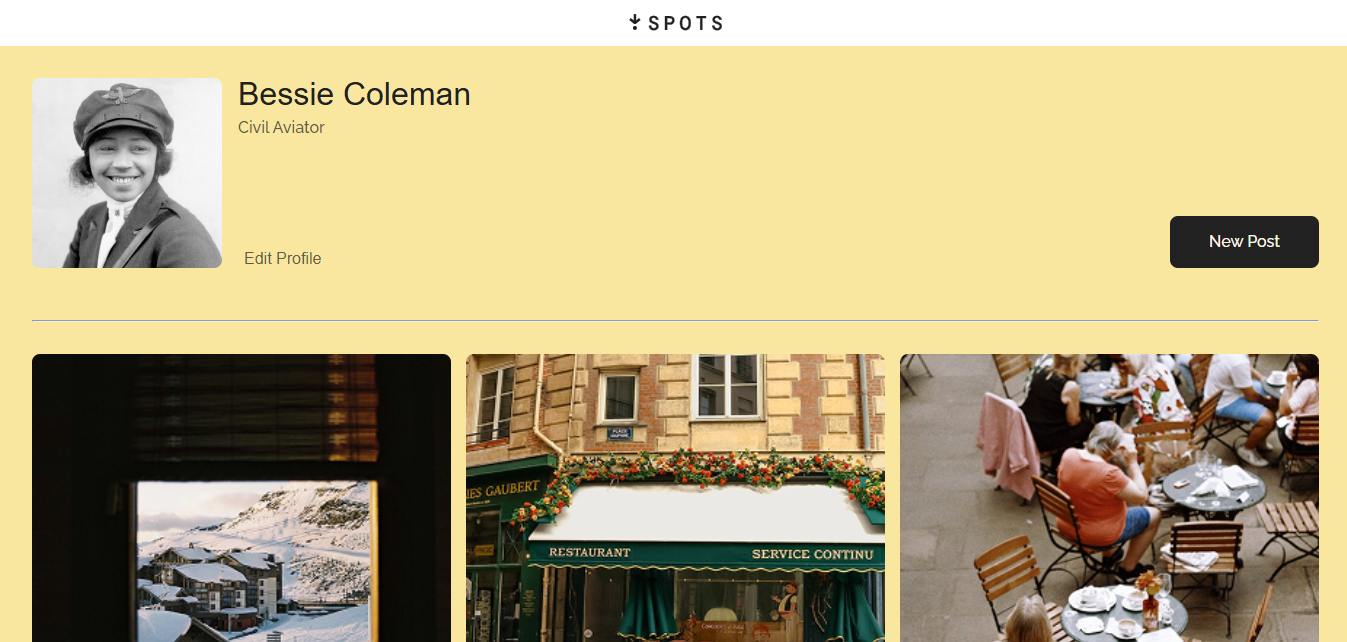
Task: Open Bessie Coleman's profile avatar photo
Action: (127, 173)
